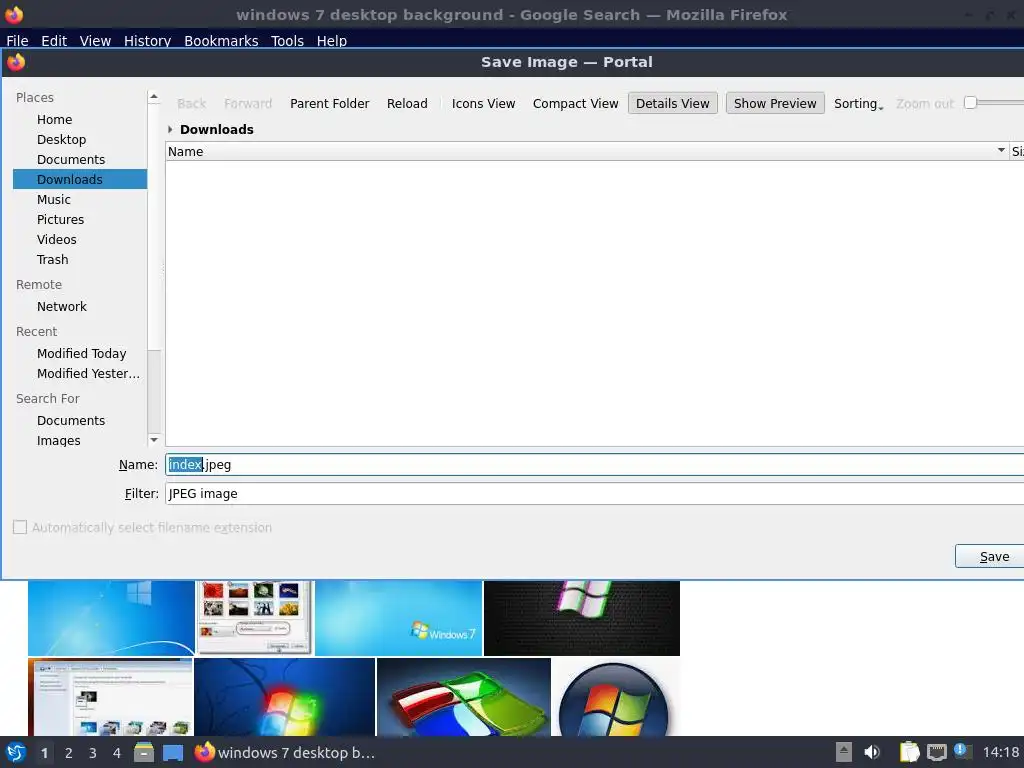Check Automatically select filename extension
Screen dimensions: 1024x768
point(20,527)
